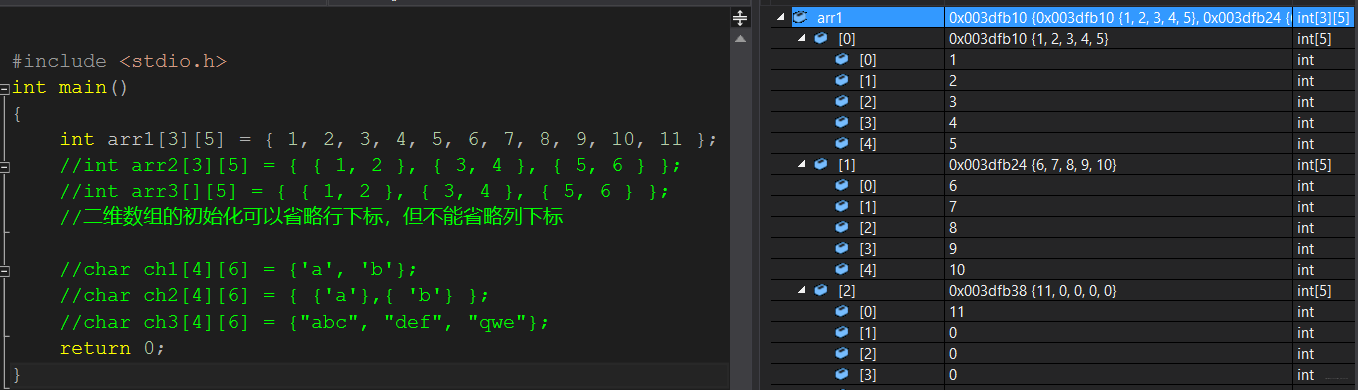The height and width of the screenshot is (390, 1358).
Task: Click the cube icon of the 0x003dfb38 row
Action: 821,291
